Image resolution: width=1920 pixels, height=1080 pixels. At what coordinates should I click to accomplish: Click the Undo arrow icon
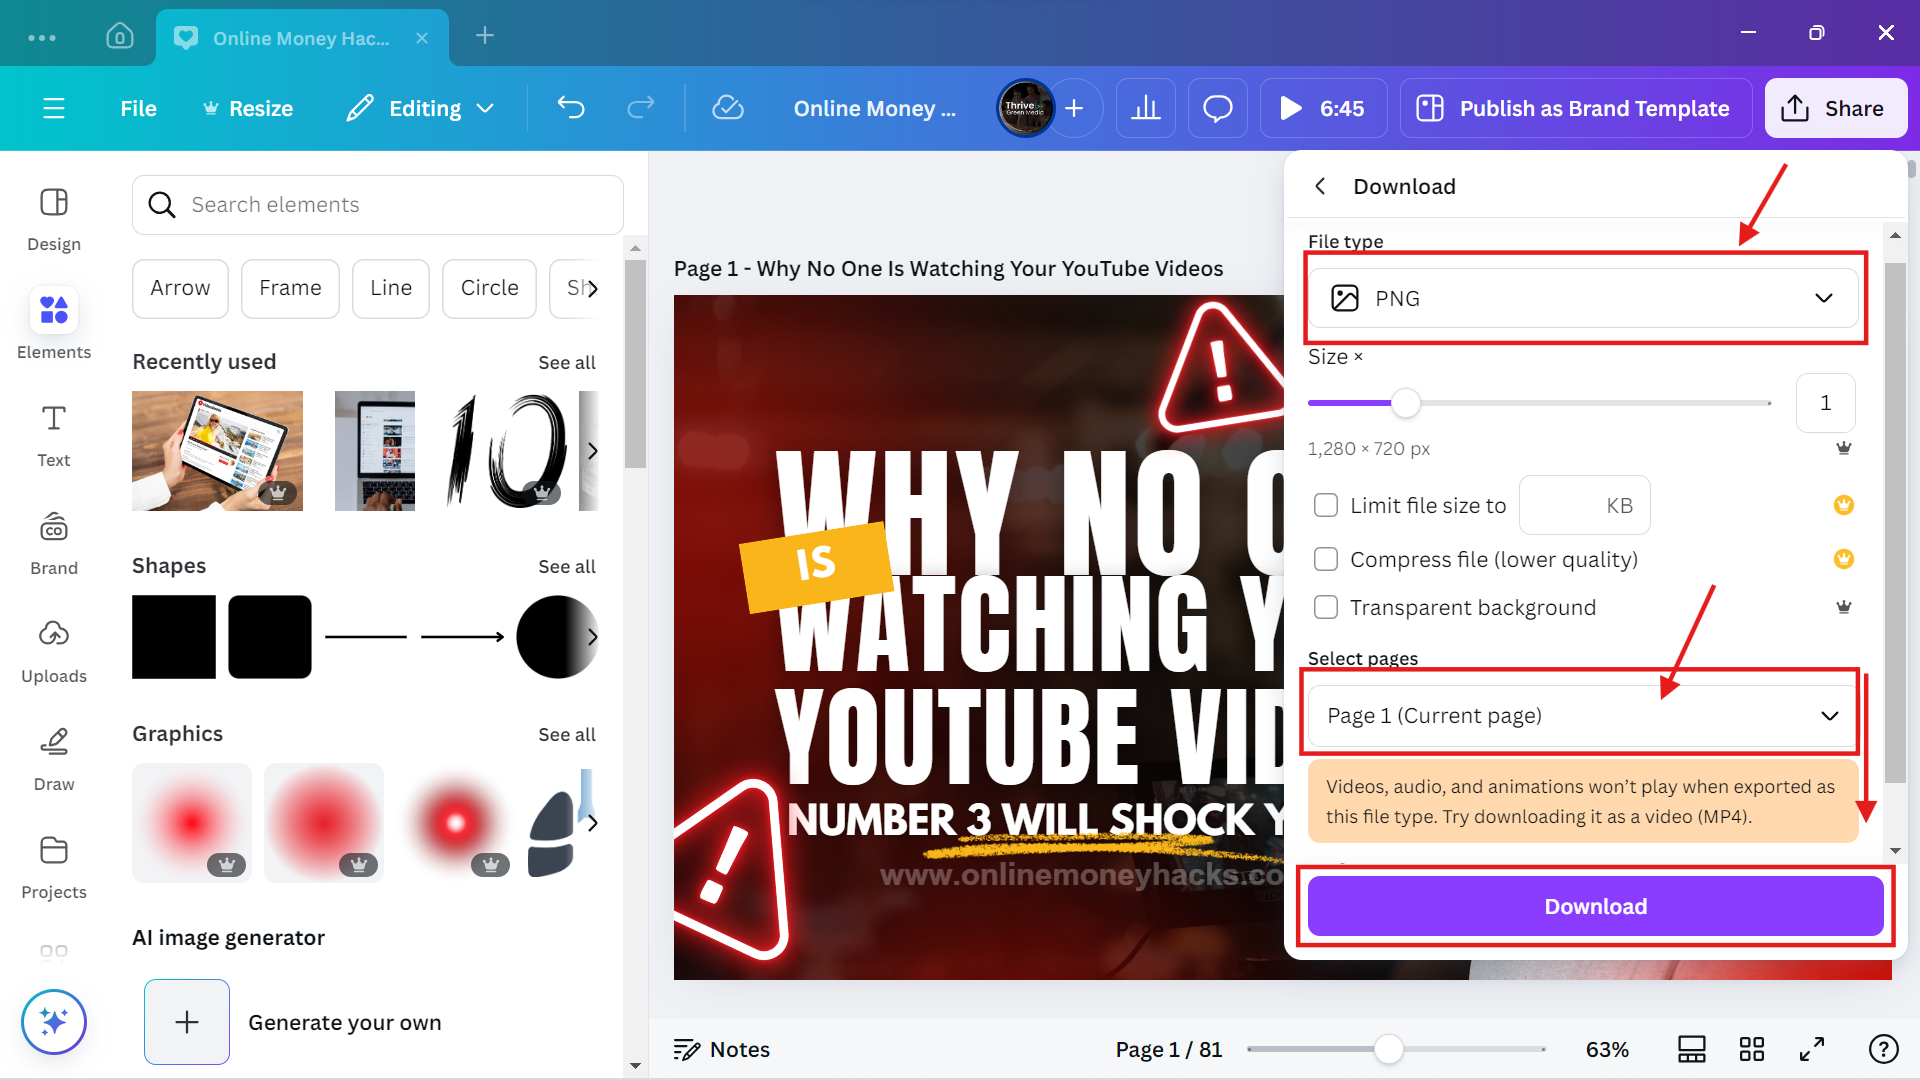point(571,108)
